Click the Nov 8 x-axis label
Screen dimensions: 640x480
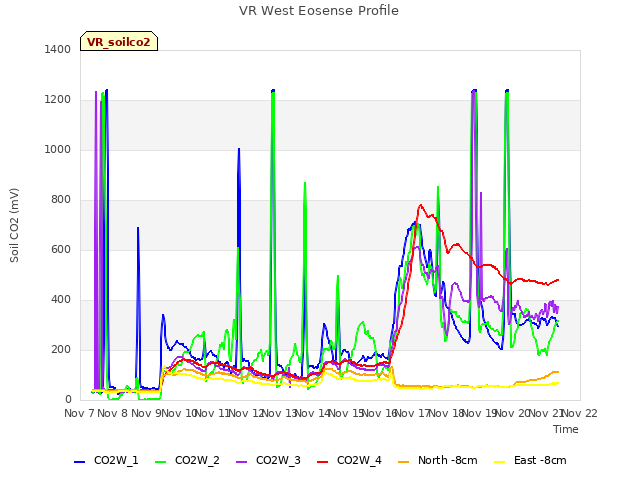tap(113, 413)
